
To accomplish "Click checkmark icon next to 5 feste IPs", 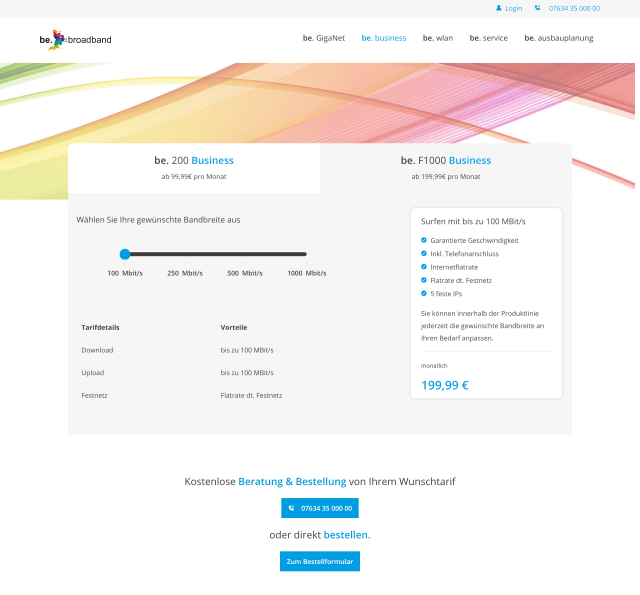I will (424, 293).
